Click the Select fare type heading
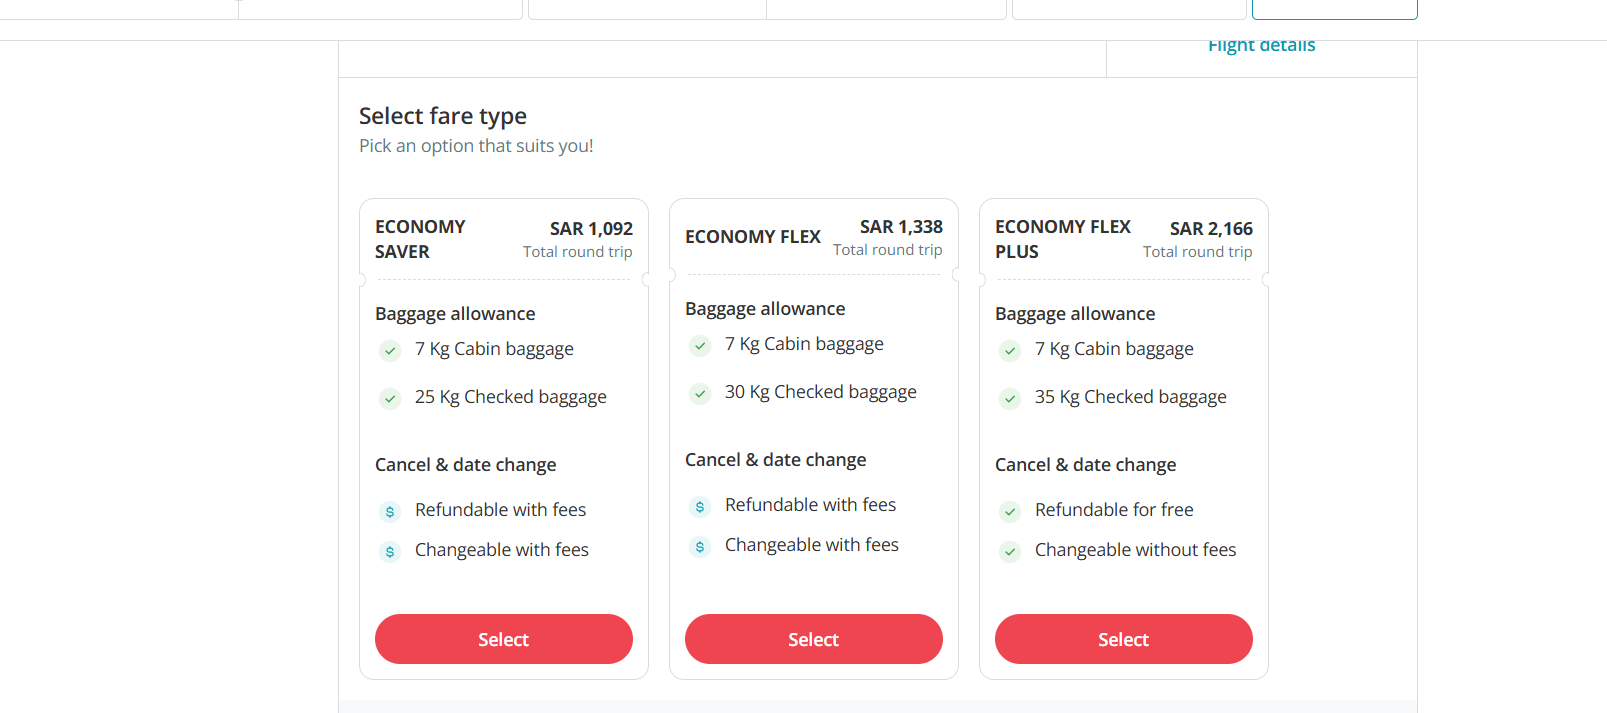Image resolution: width=1607 pixels, height=713 pixels. click(442, 116)
